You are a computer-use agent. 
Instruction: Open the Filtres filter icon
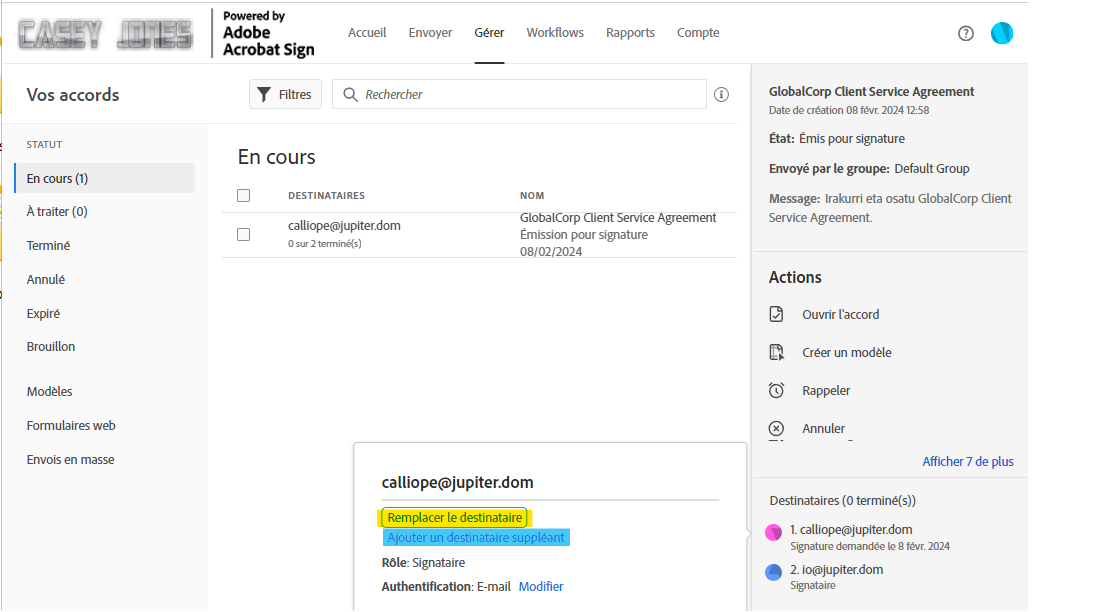pyautogui.click(x=286, y=93)
